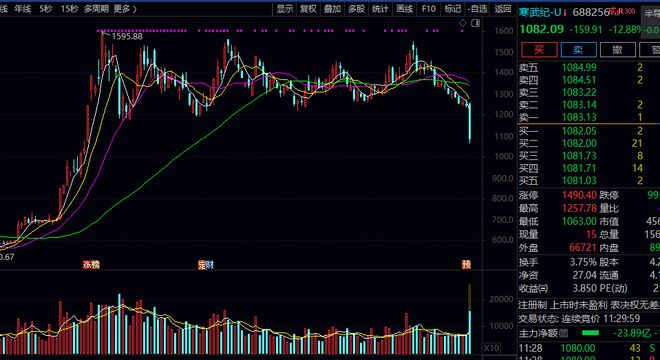Click the 卖五 price 1084.99
Screen dimensions: 660x360
click(579, 67)
